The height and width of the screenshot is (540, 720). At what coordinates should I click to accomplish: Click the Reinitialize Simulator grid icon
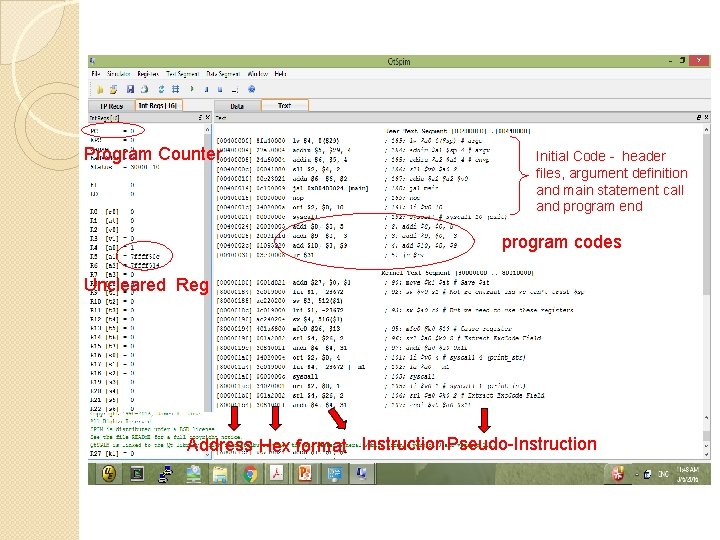175,89
